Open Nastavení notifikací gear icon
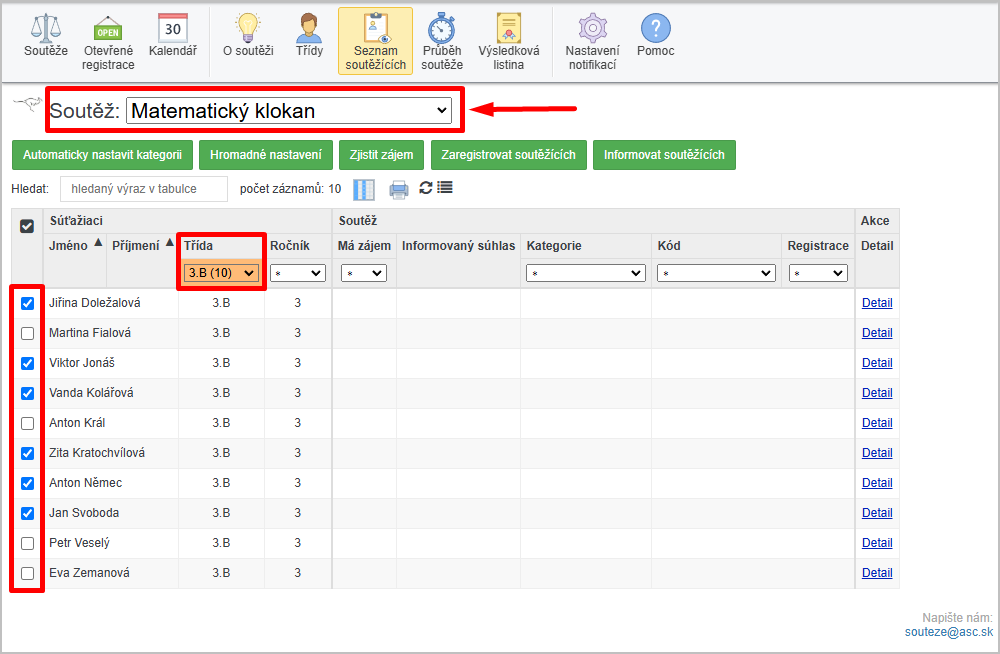Image resolution: width=1000 pixels, height=654 pixels. (592, 28)
